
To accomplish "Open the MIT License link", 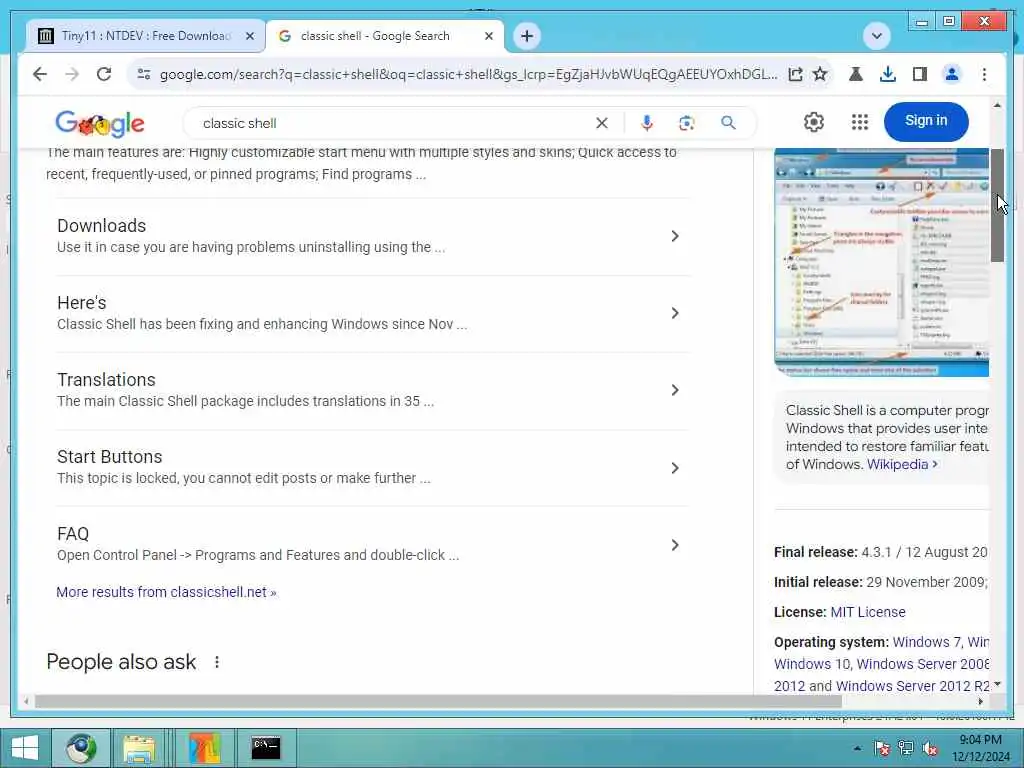I will click(x=868, y=613).
